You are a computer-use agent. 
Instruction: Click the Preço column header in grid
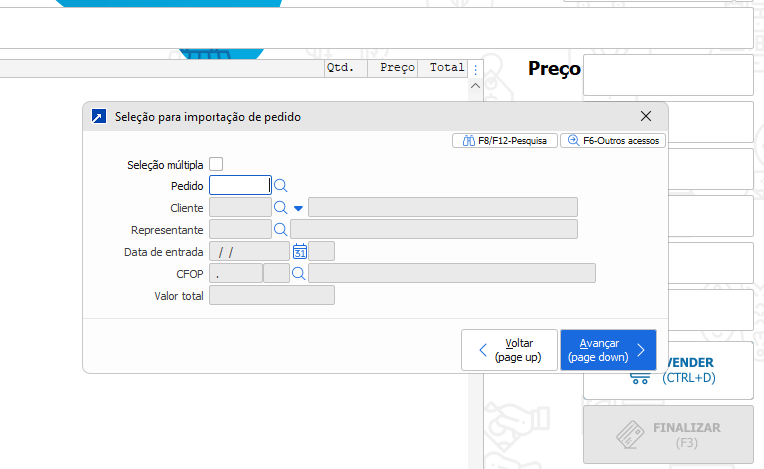(x=392, y=68)
